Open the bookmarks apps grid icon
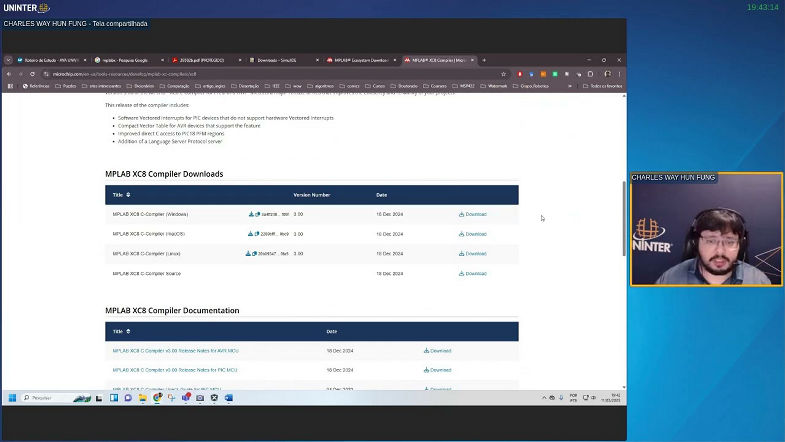The height and width of the screenshot is (442, 785). click(10, 86)
